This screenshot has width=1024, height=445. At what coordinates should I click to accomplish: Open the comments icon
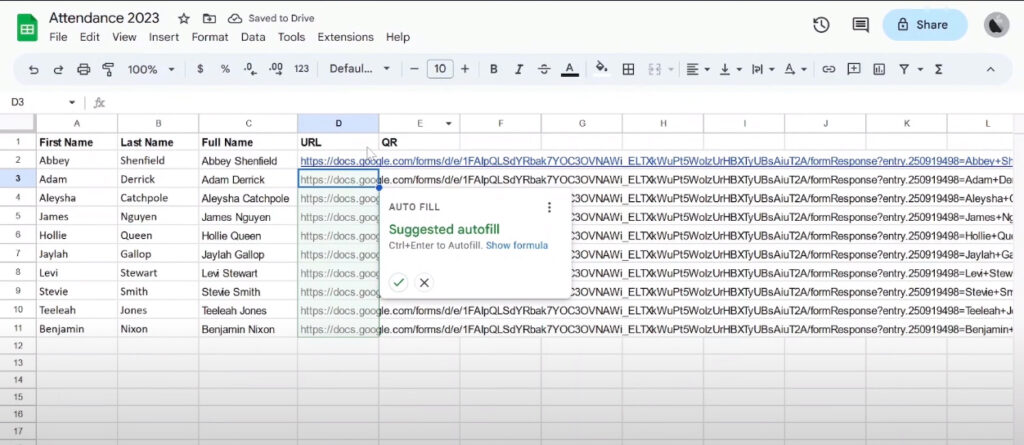pos(859,25)
